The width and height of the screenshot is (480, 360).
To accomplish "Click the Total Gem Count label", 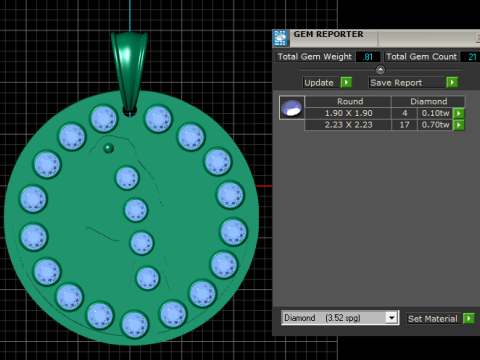I will coord(421,57).
